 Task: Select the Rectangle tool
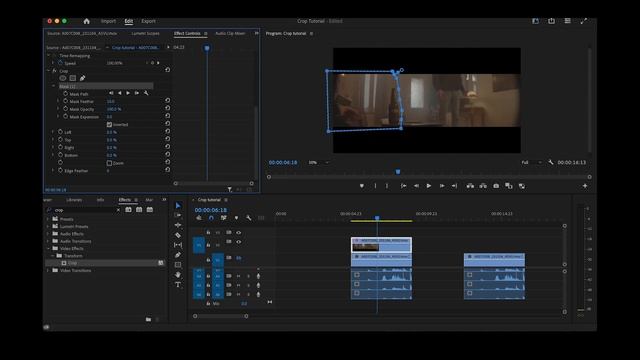tap(178, 264)
